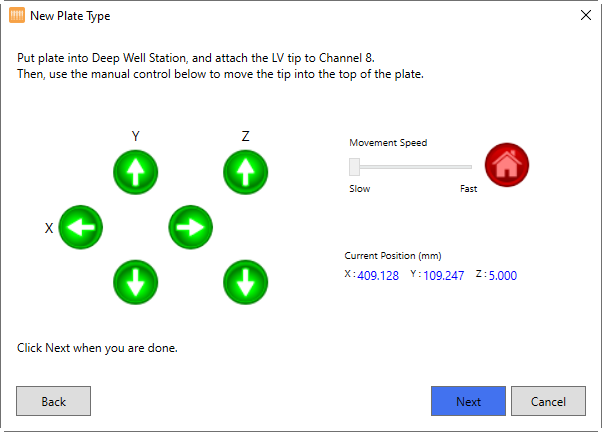602x432 pixels.
Task: Click the slider track near Fast end
Action: (462, 166)
